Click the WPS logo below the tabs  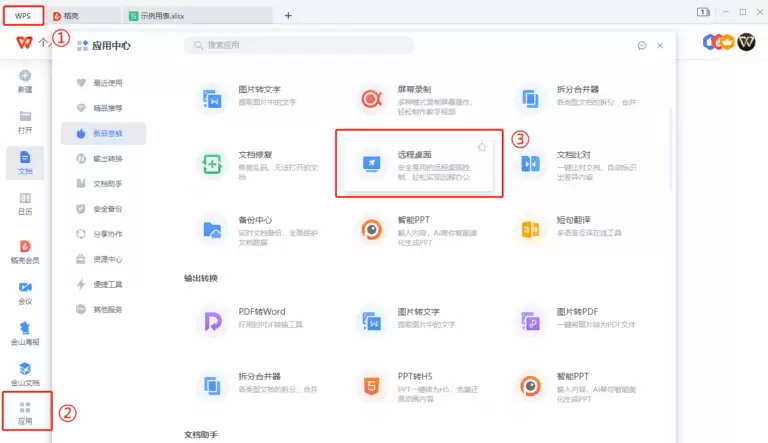click(24, 43)
